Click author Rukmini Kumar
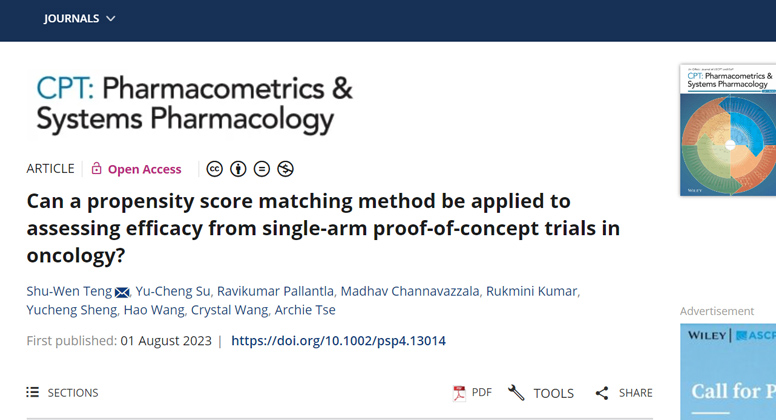Image resolution: width=776 pixels, height=420 pixels. [x=532, y=291]
